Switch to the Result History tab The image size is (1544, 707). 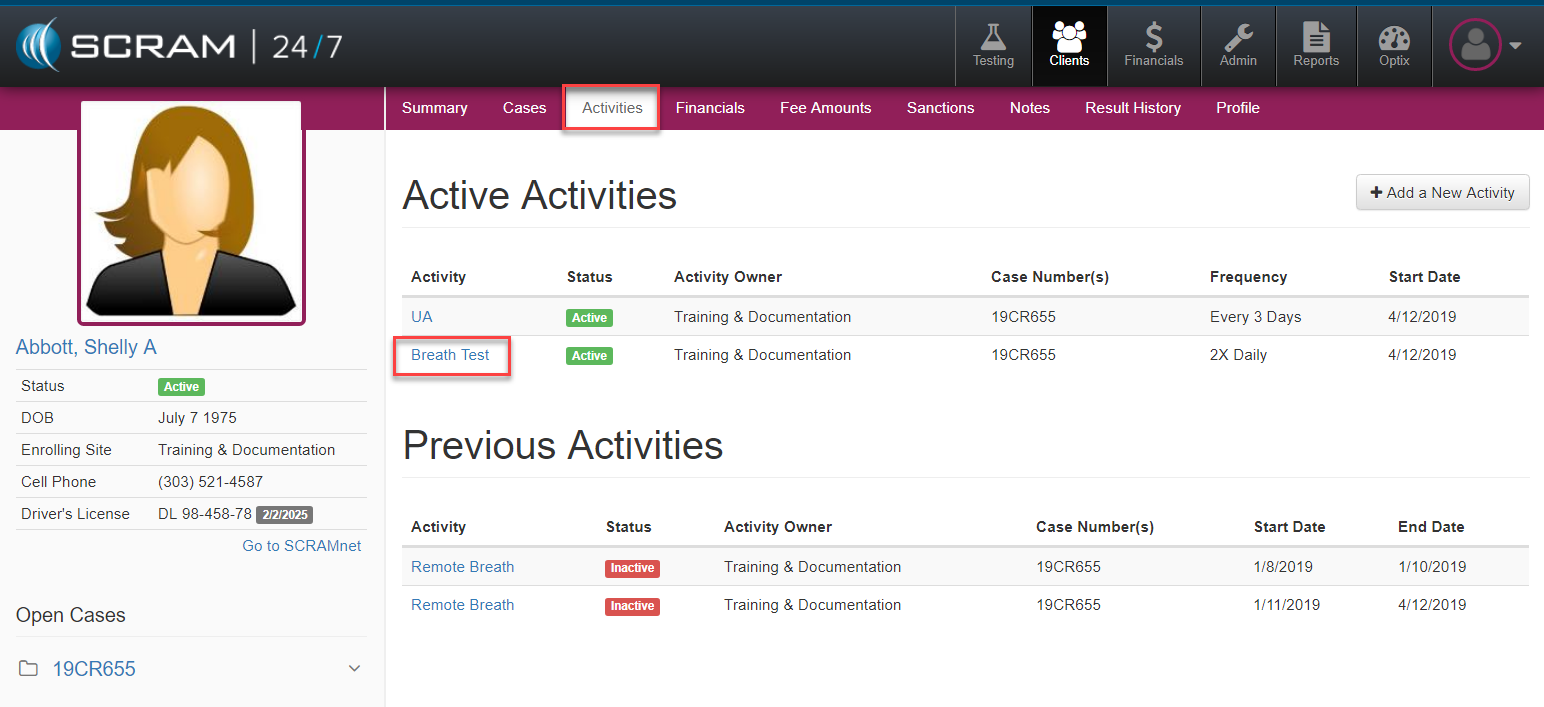tap(1132, 108)
